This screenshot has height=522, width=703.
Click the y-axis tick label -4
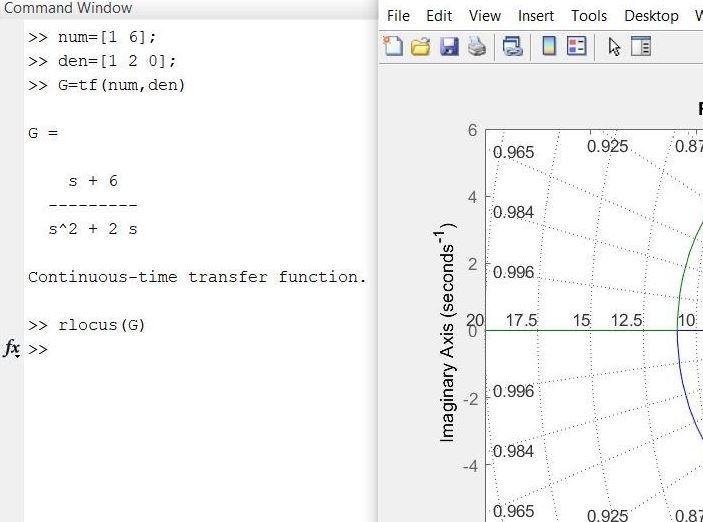470,466
